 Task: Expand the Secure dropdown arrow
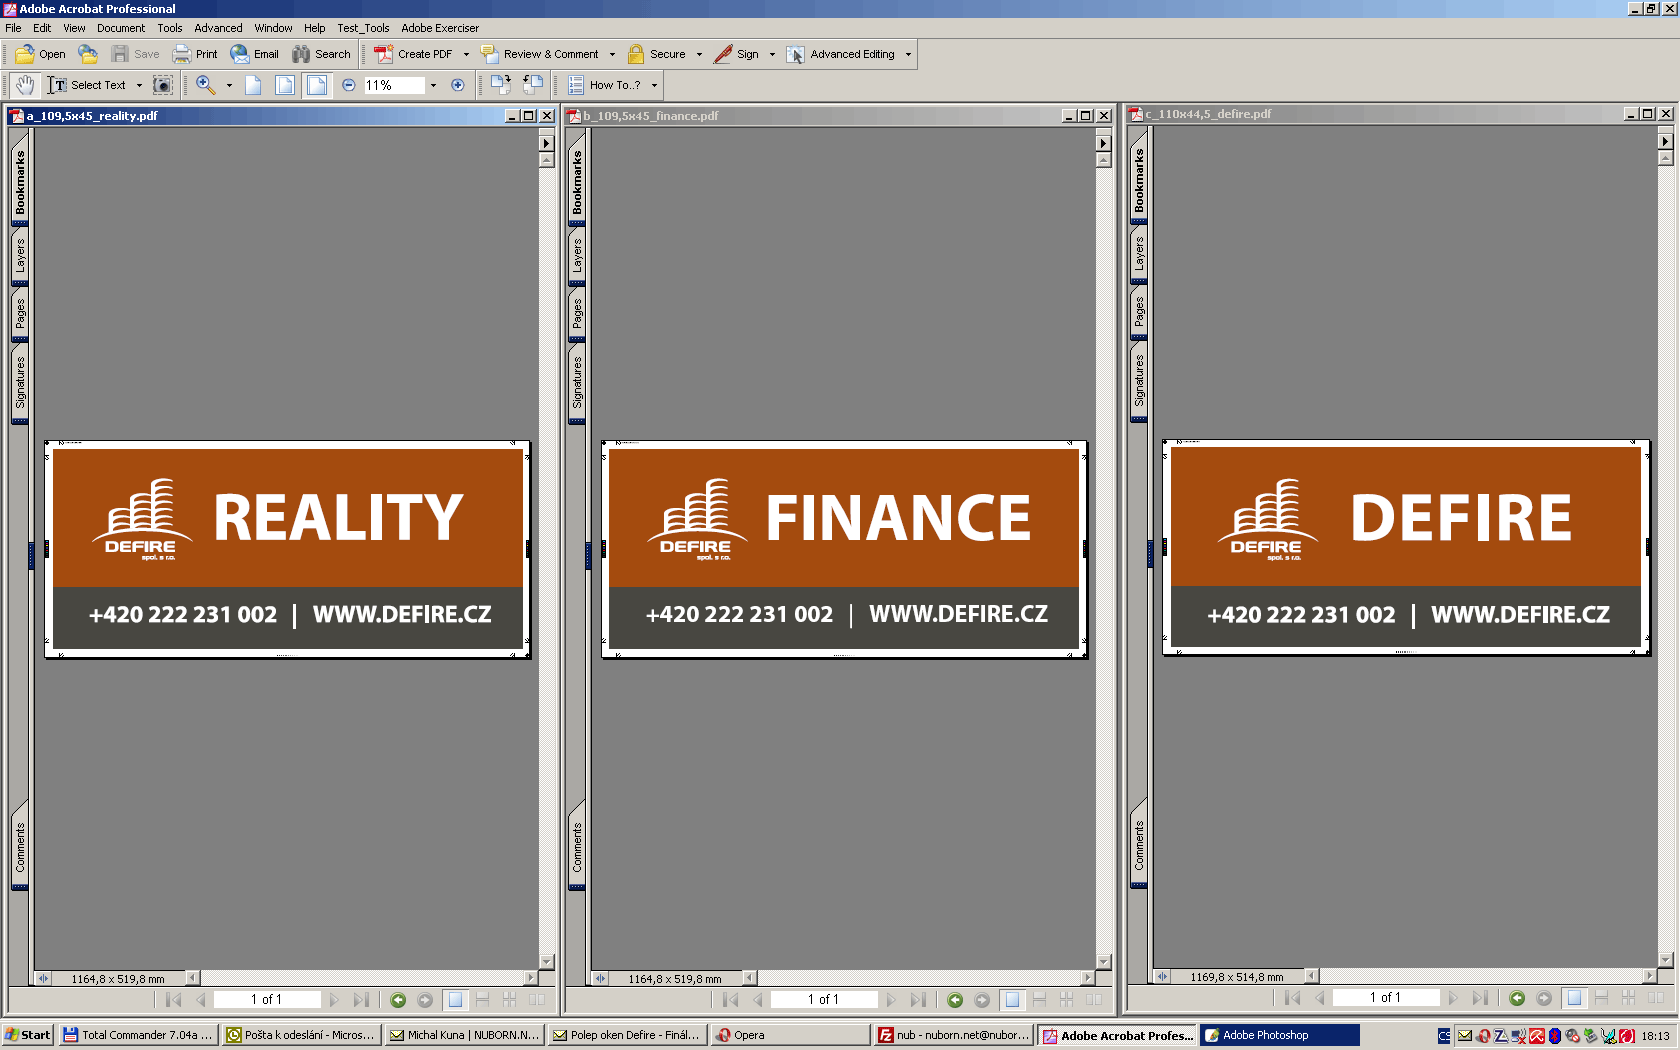click(699, 55)
